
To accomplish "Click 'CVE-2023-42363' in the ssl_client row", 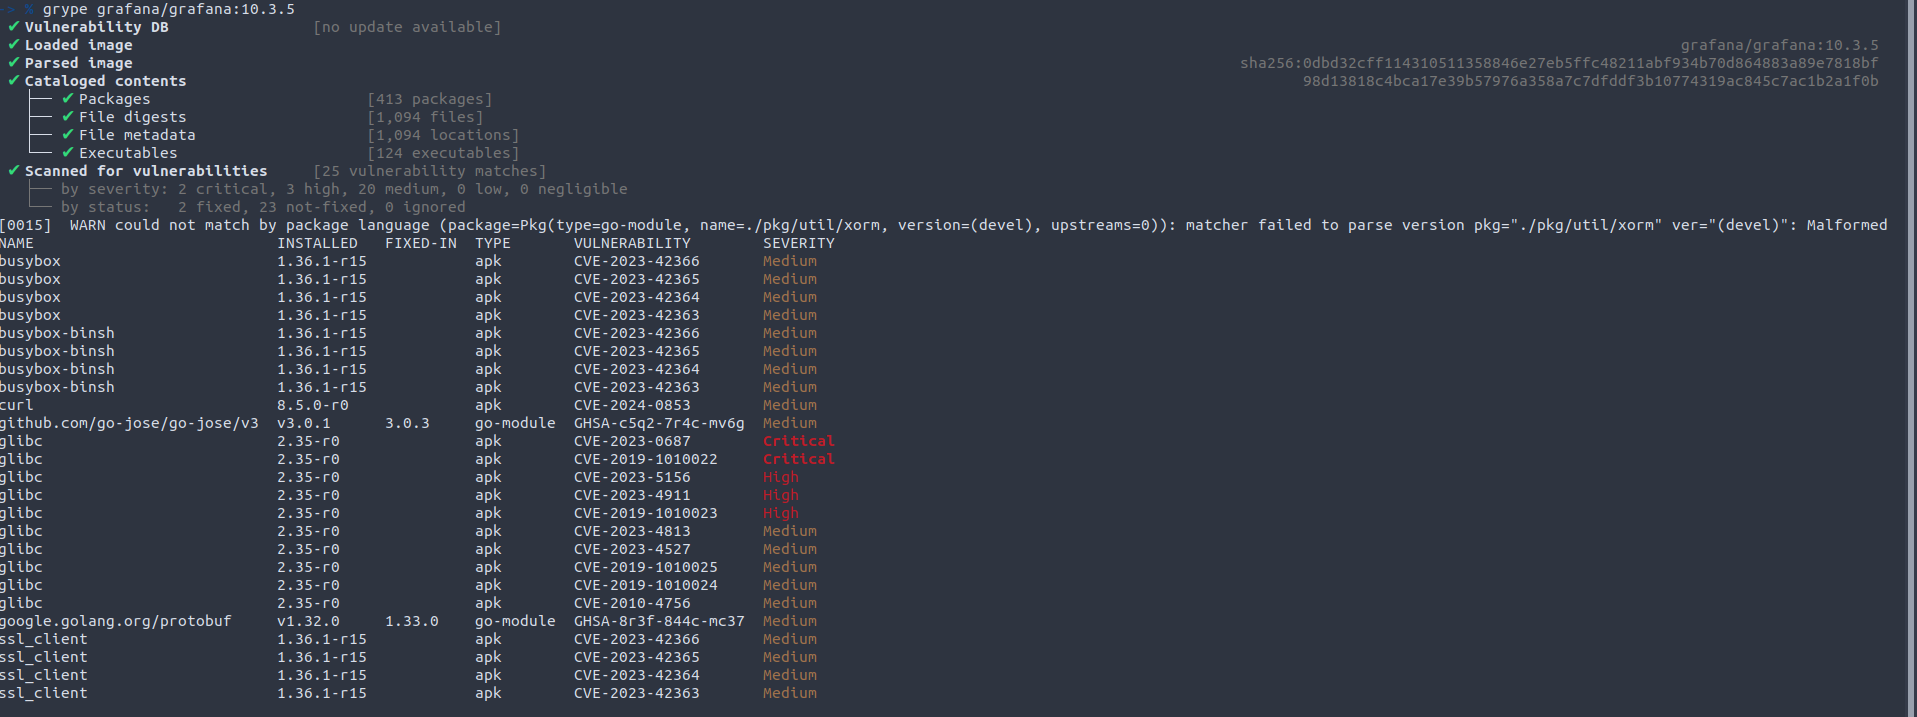I will (x=637, y=693).
